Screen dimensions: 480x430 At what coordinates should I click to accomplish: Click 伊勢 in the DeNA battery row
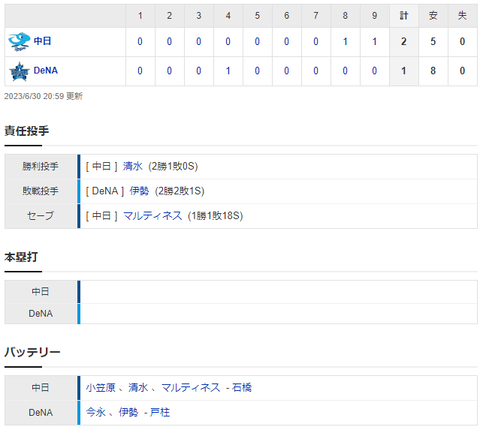128,412
